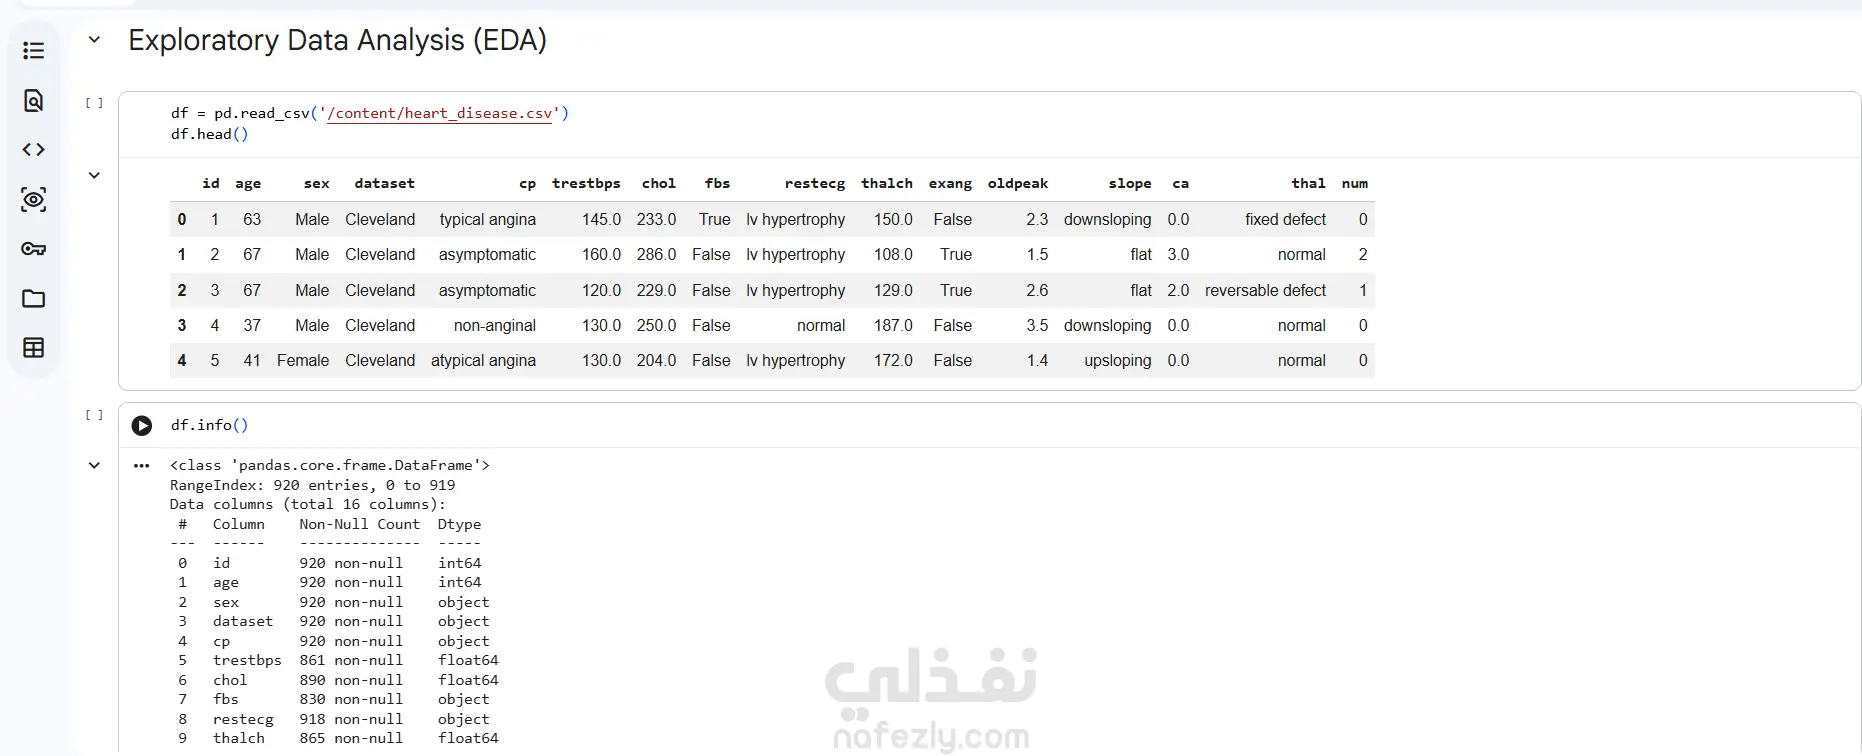The width and height of the screenshot is (1862, 756).
Task: Click the 'trestbps' column header
Action: [586, 184]
